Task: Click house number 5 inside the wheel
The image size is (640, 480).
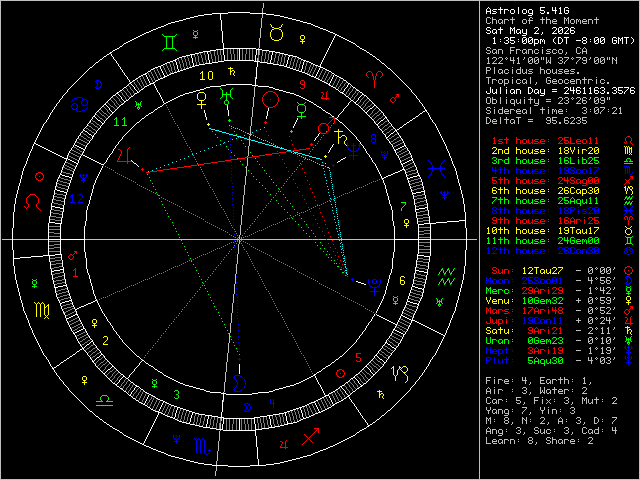Action: (x=358, y=358)
